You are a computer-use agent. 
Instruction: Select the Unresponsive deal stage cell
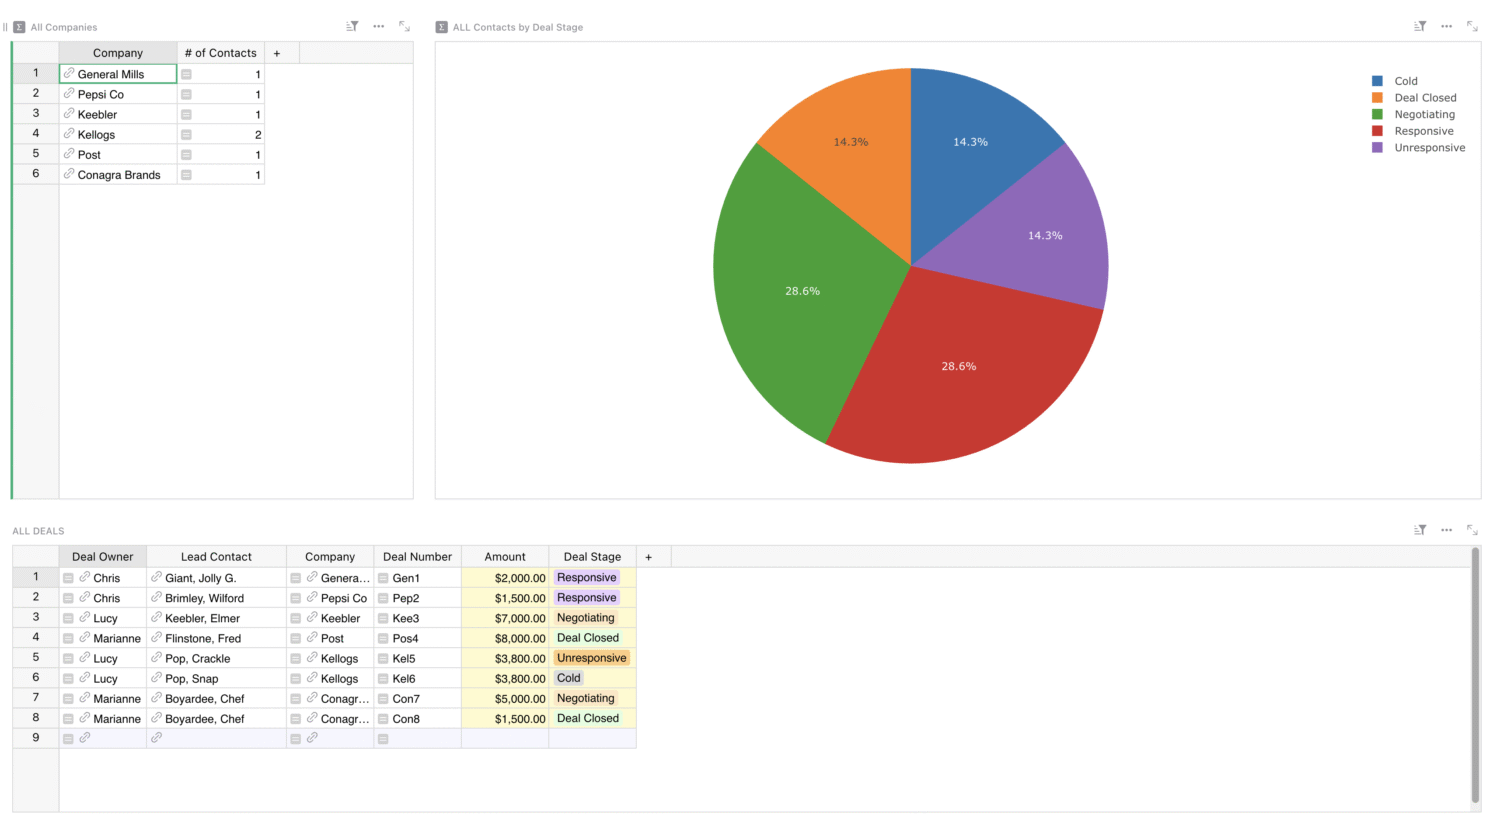[592, 658]
